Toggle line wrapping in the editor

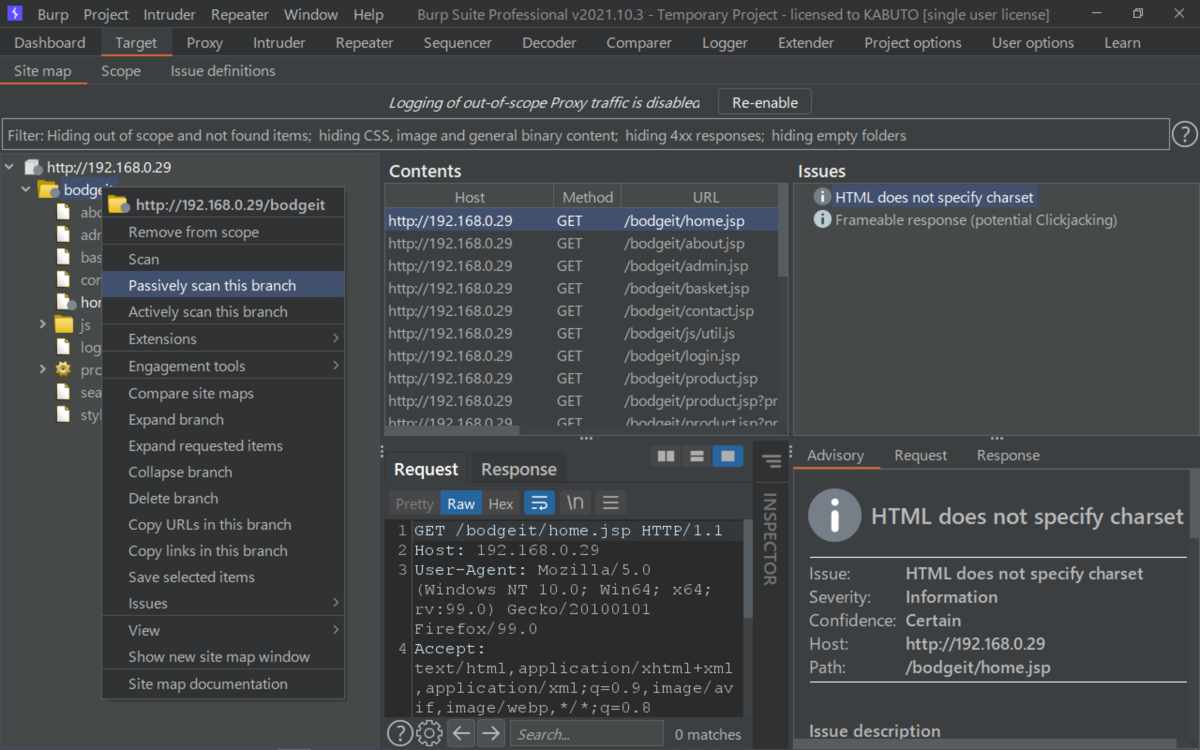click(540, 503)
